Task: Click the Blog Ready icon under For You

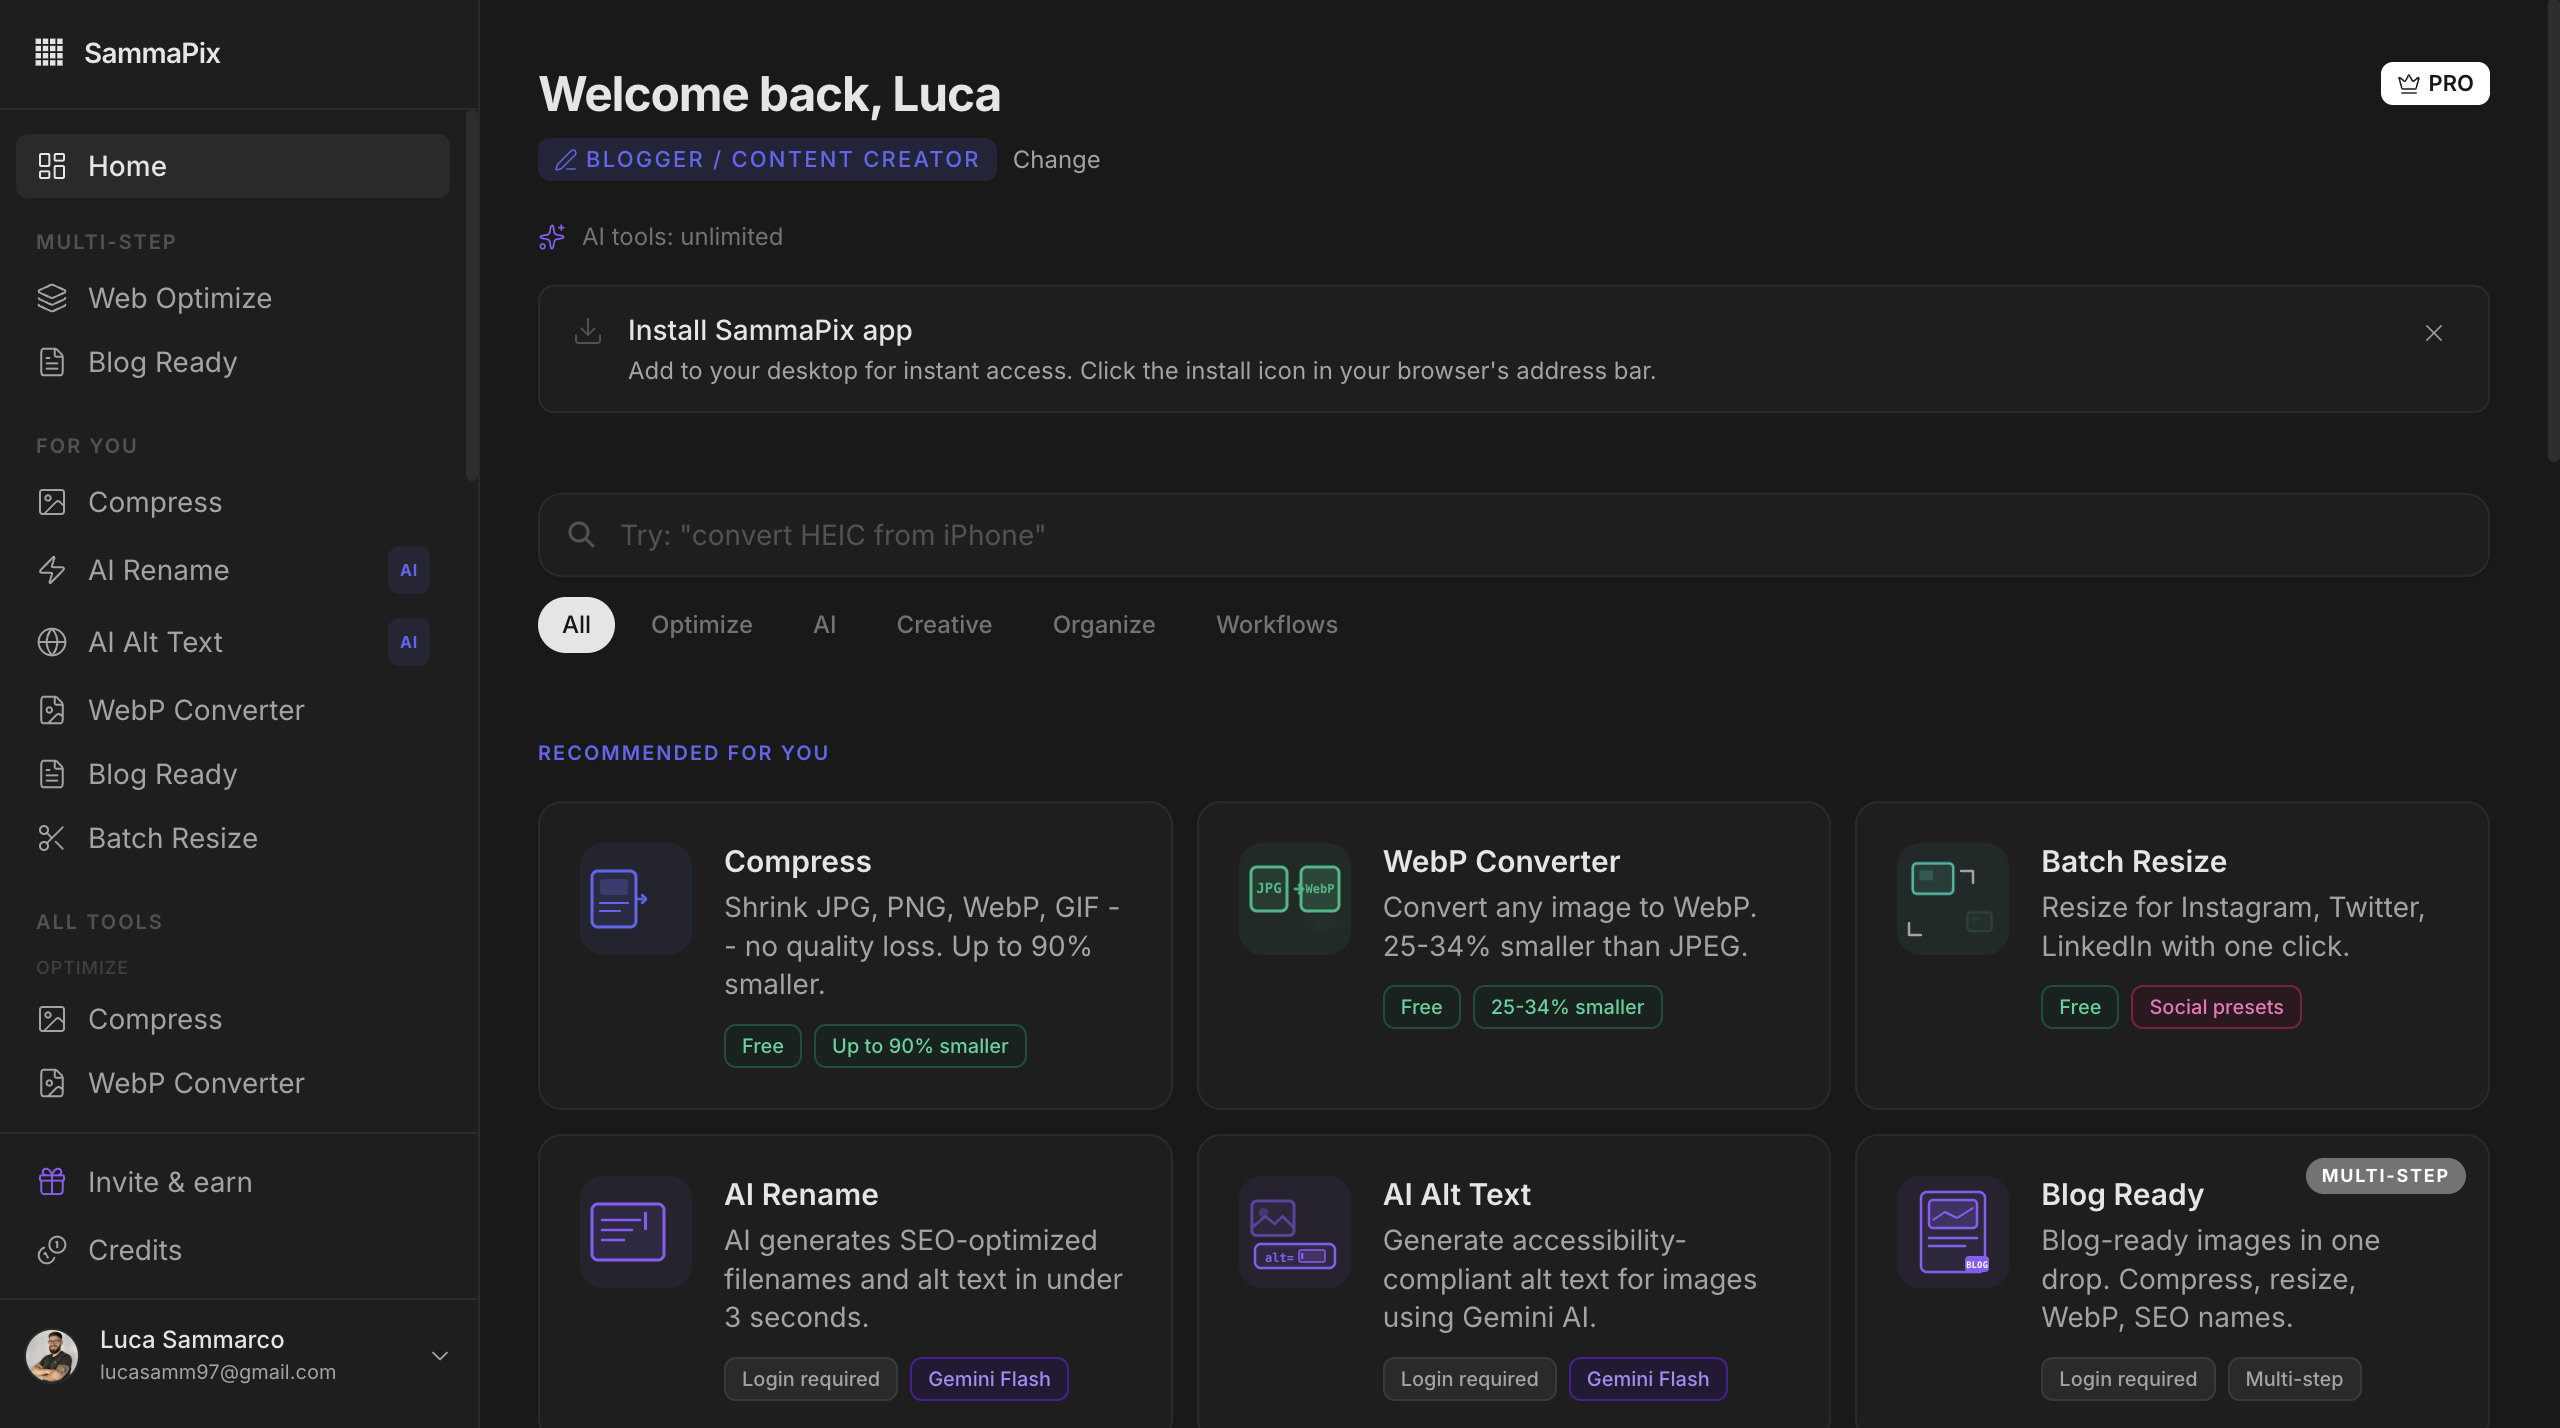Action: pyautogui.click(x=52, y=774)
